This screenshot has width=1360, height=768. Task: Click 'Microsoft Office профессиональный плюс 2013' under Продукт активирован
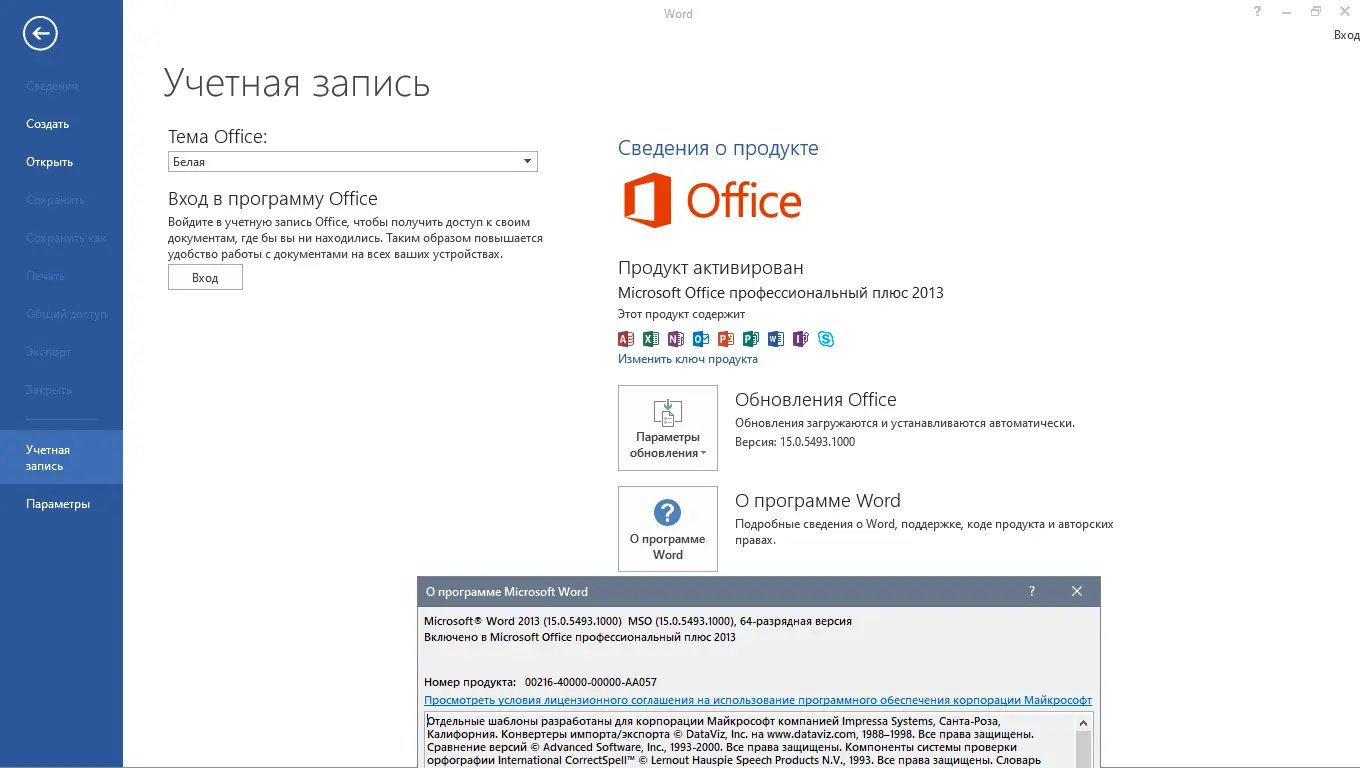coord(781,293)
